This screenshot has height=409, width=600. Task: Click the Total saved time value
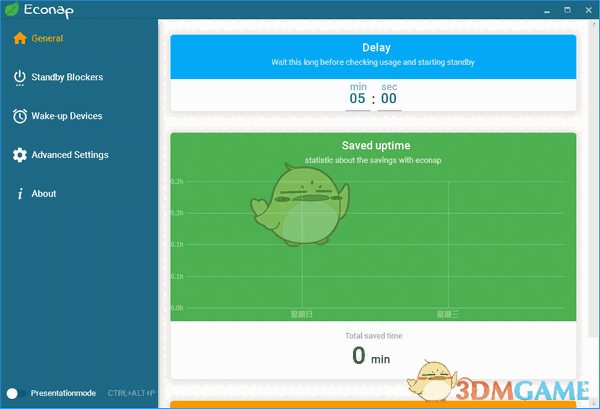click(x=370, y=356)
